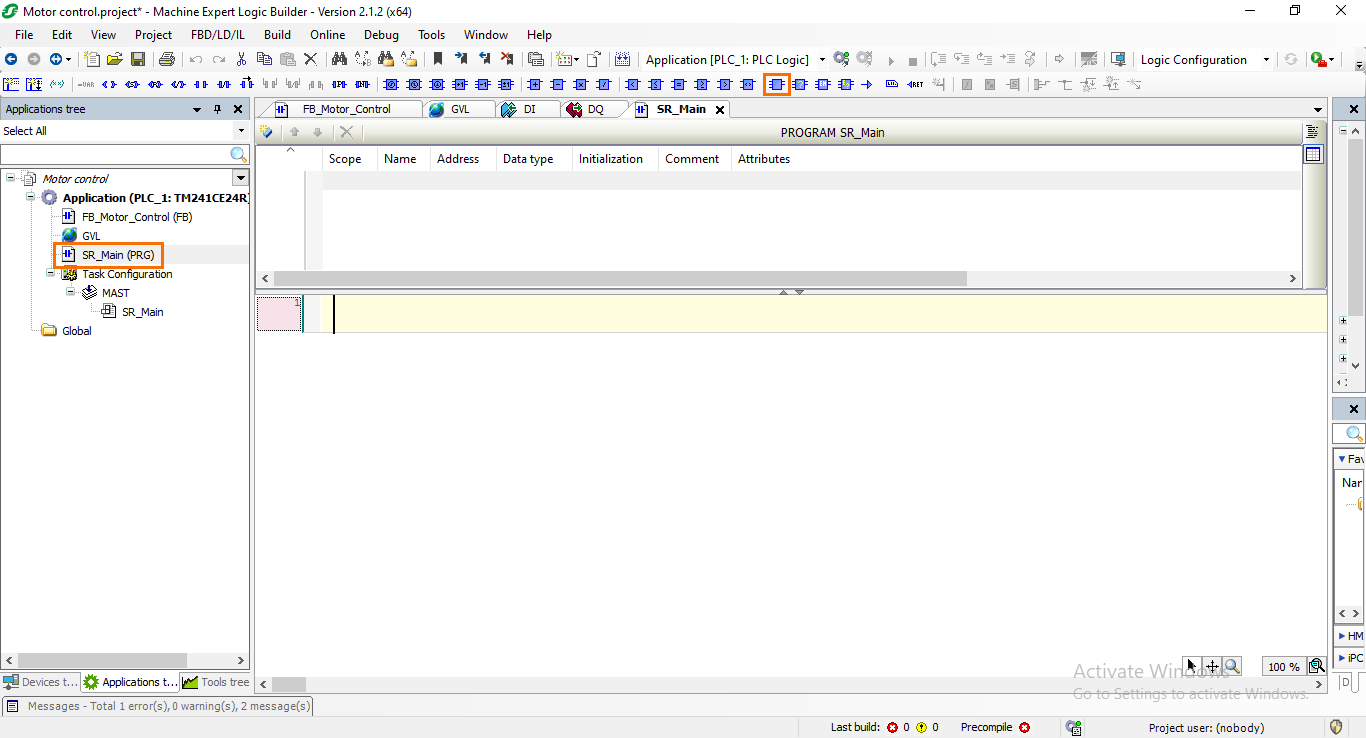1366x738 pixels.
Task: Open the Messages panel at the bottom
Action: 155,706
